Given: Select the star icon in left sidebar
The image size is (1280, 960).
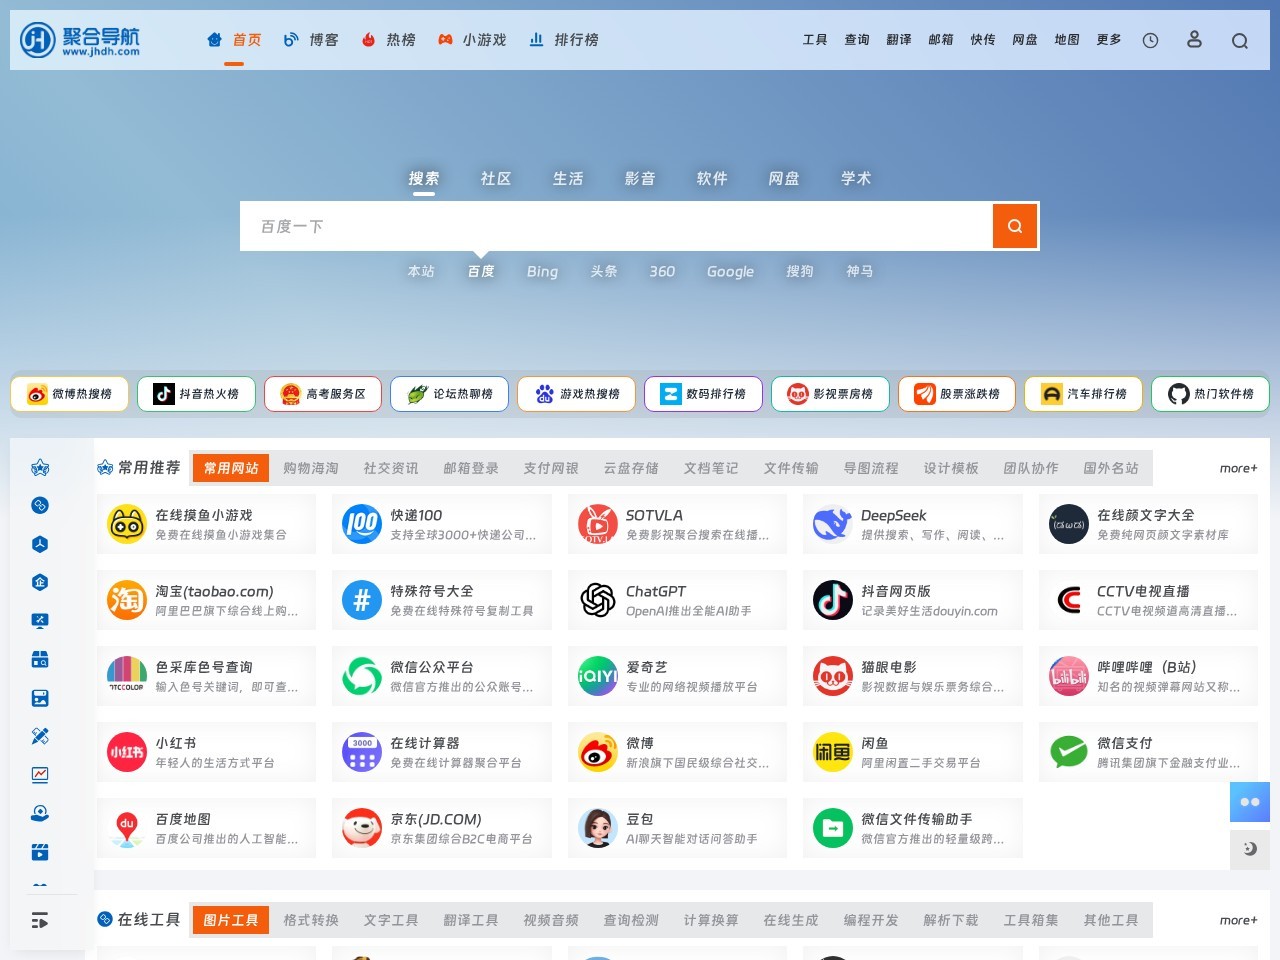Looking at the screenshot, I should point(40,467).
